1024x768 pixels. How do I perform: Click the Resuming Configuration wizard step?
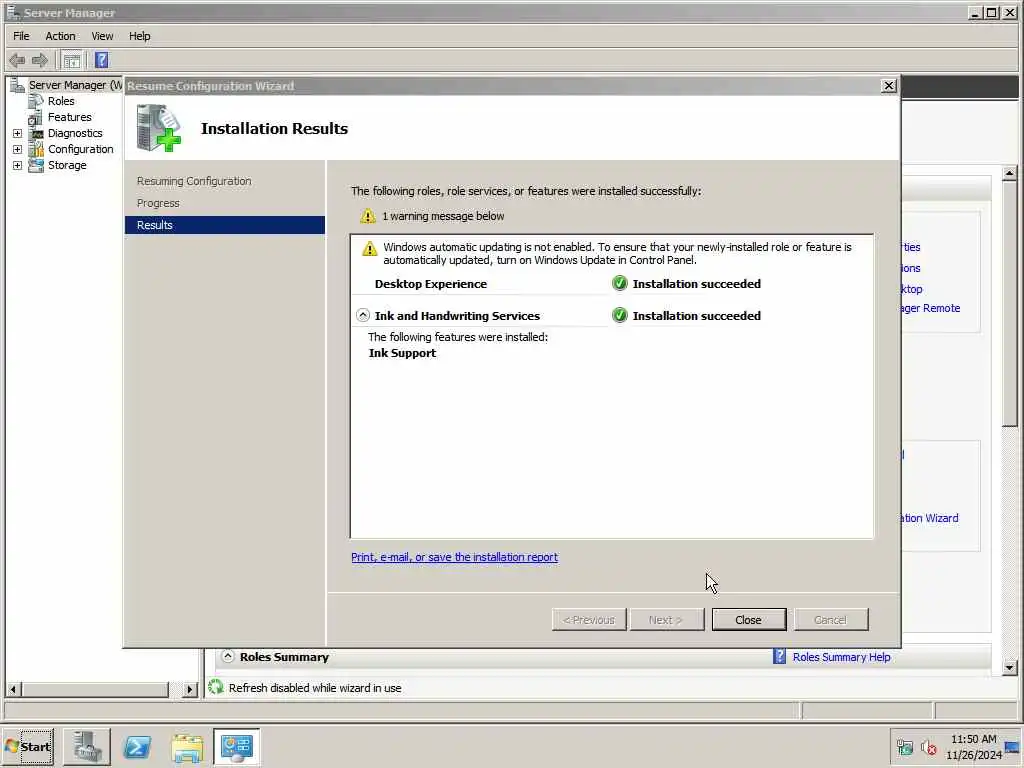[194, 181]
